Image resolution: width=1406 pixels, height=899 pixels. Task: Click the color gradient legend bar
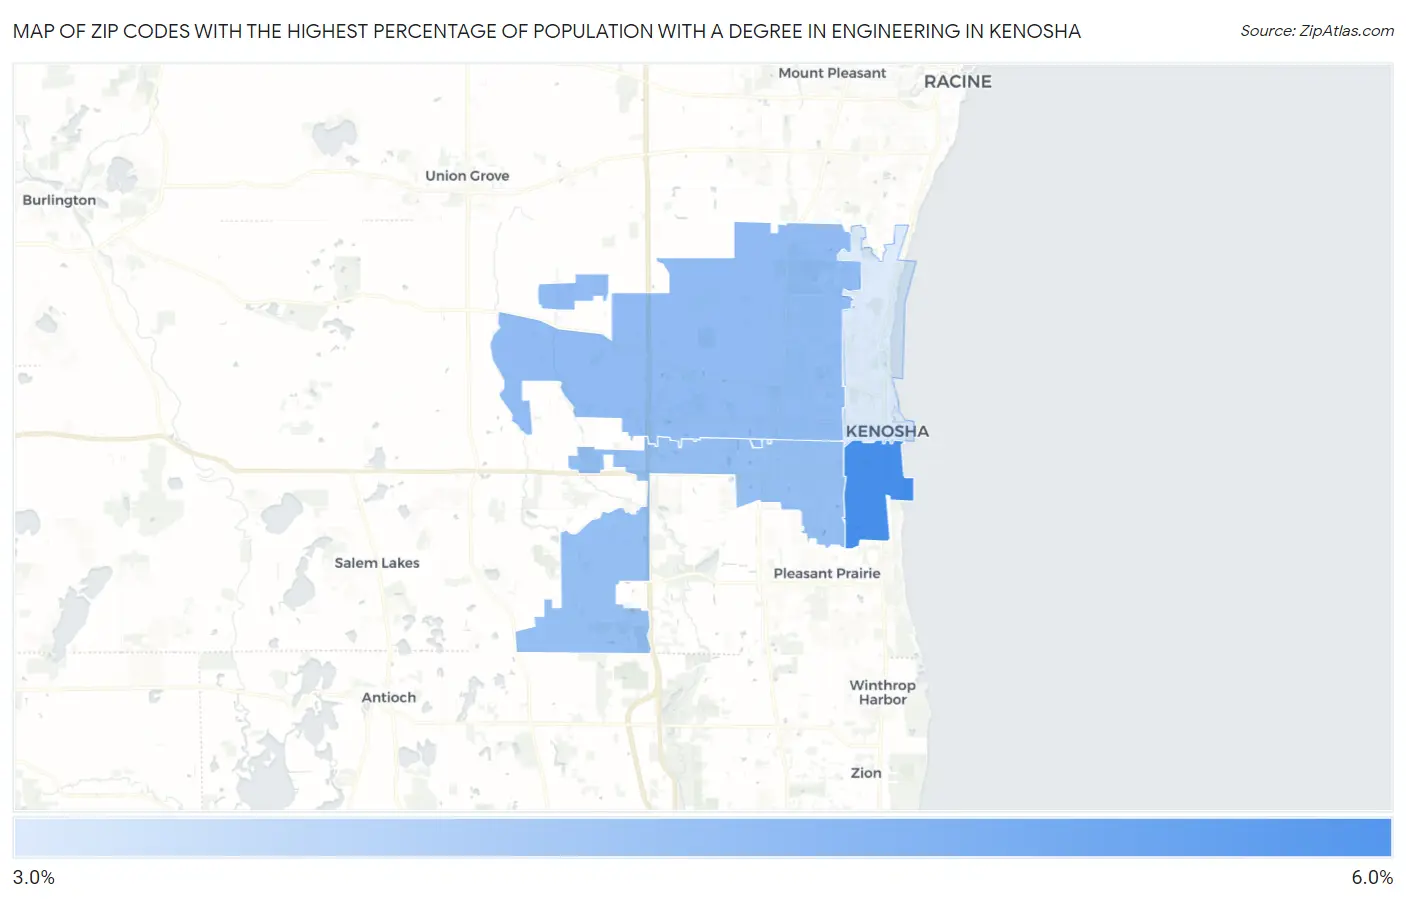702,838
